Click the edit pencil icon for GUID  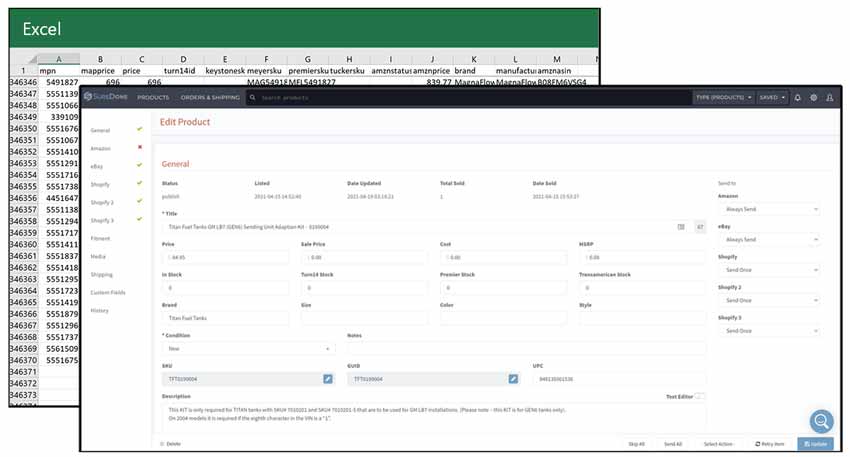pyautogui.click(x=513, y=379)
